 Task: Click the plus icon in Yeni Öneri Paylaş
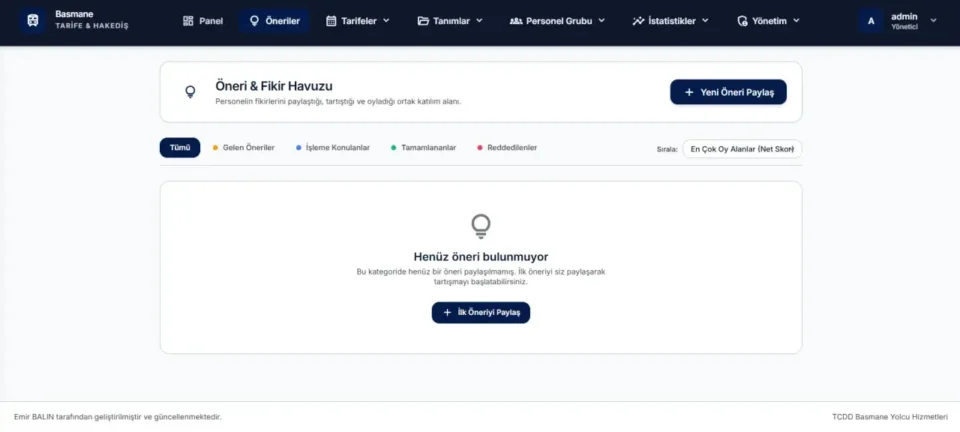[689, 92]
